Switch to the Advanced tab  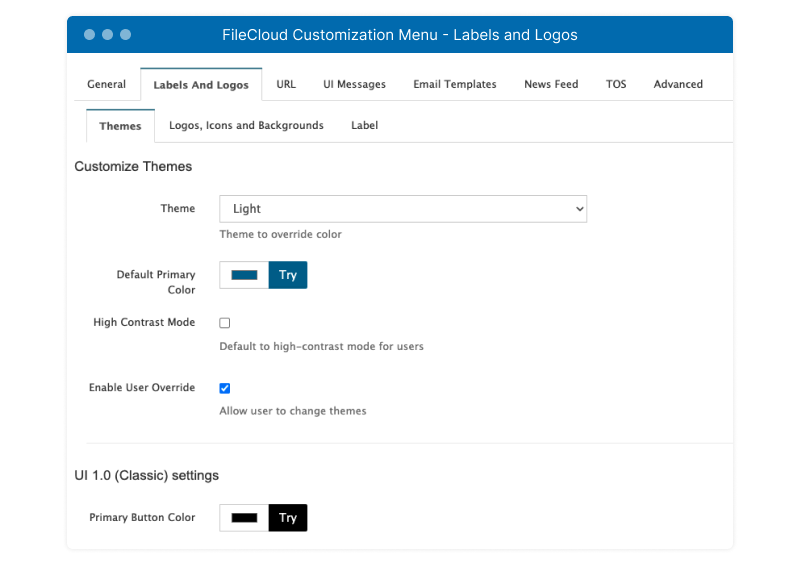click(678, 84)
